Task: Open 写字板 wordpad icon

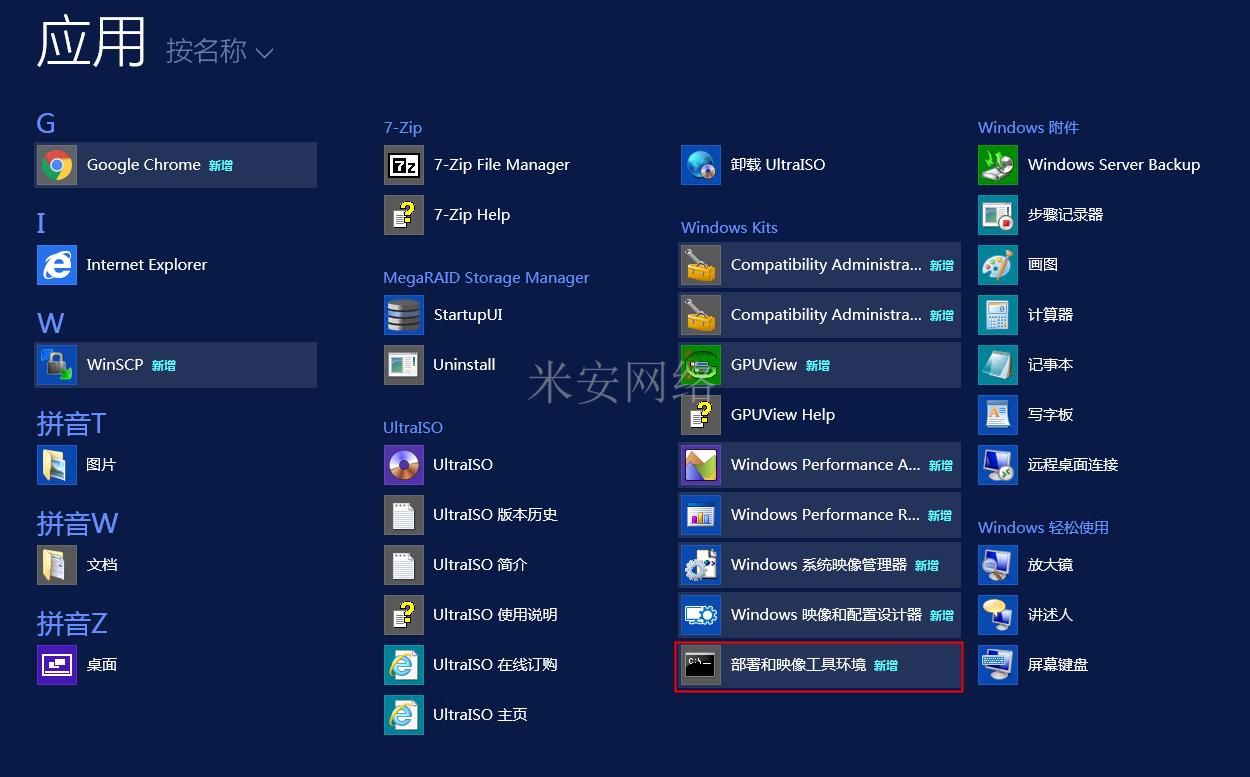Action: click(x=998, y=415)
